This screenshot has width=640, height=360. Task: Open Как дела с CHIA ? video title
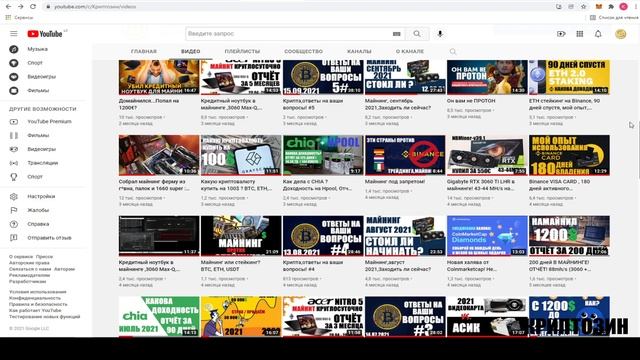318,185
